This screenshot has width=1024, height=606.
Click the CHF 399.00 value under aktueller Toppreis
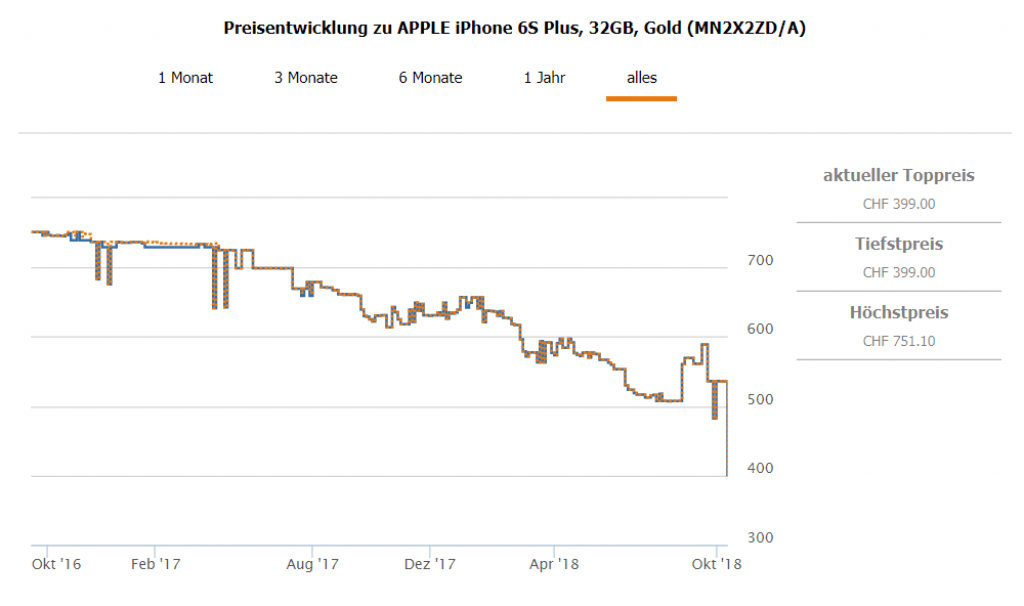point(898,204)
